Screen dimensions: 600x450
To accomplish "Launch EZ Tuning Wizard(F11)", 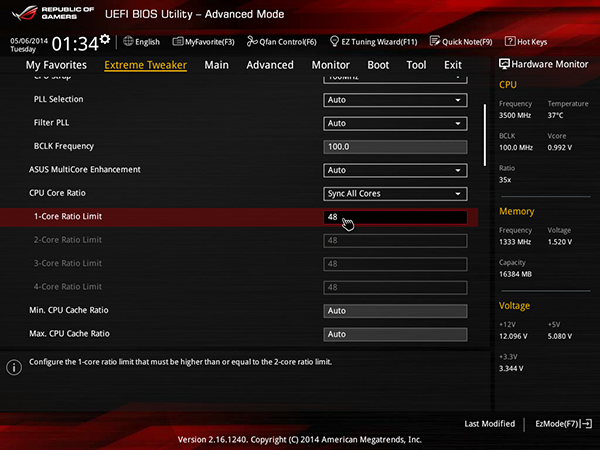I will pos(373,42).
